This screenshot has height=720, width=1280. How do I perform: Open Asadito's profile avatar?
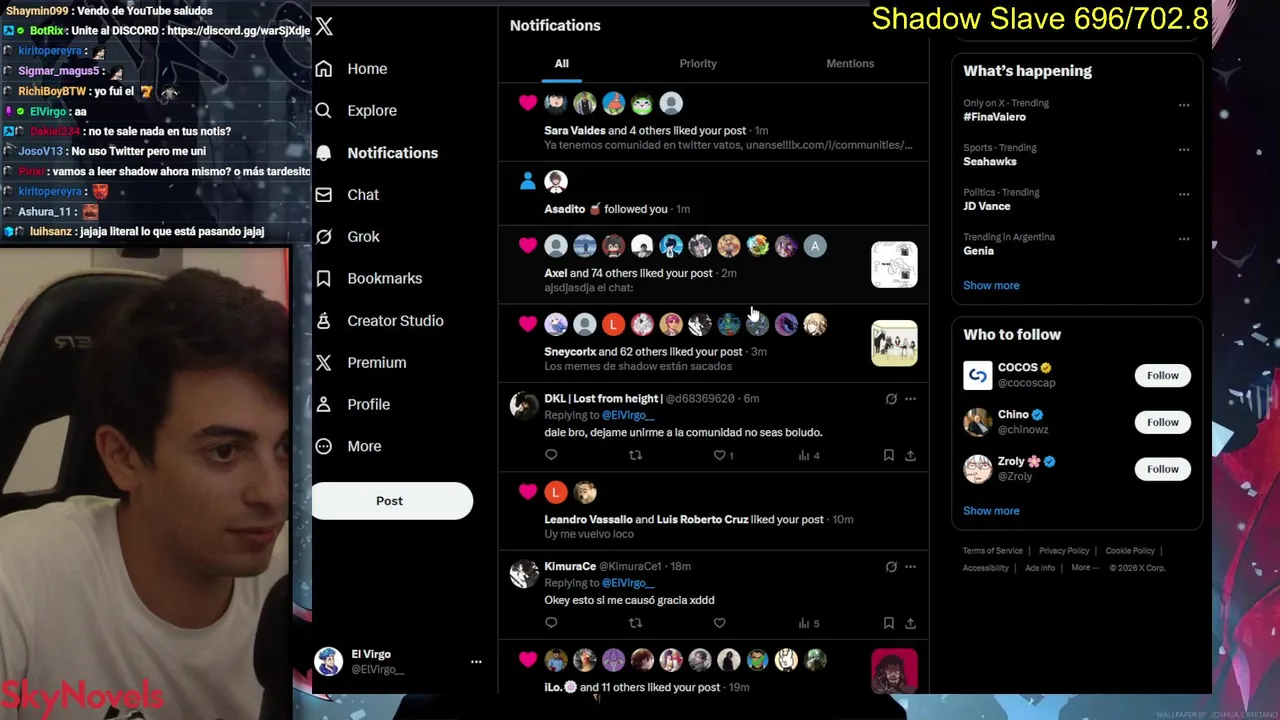(556, 181)
